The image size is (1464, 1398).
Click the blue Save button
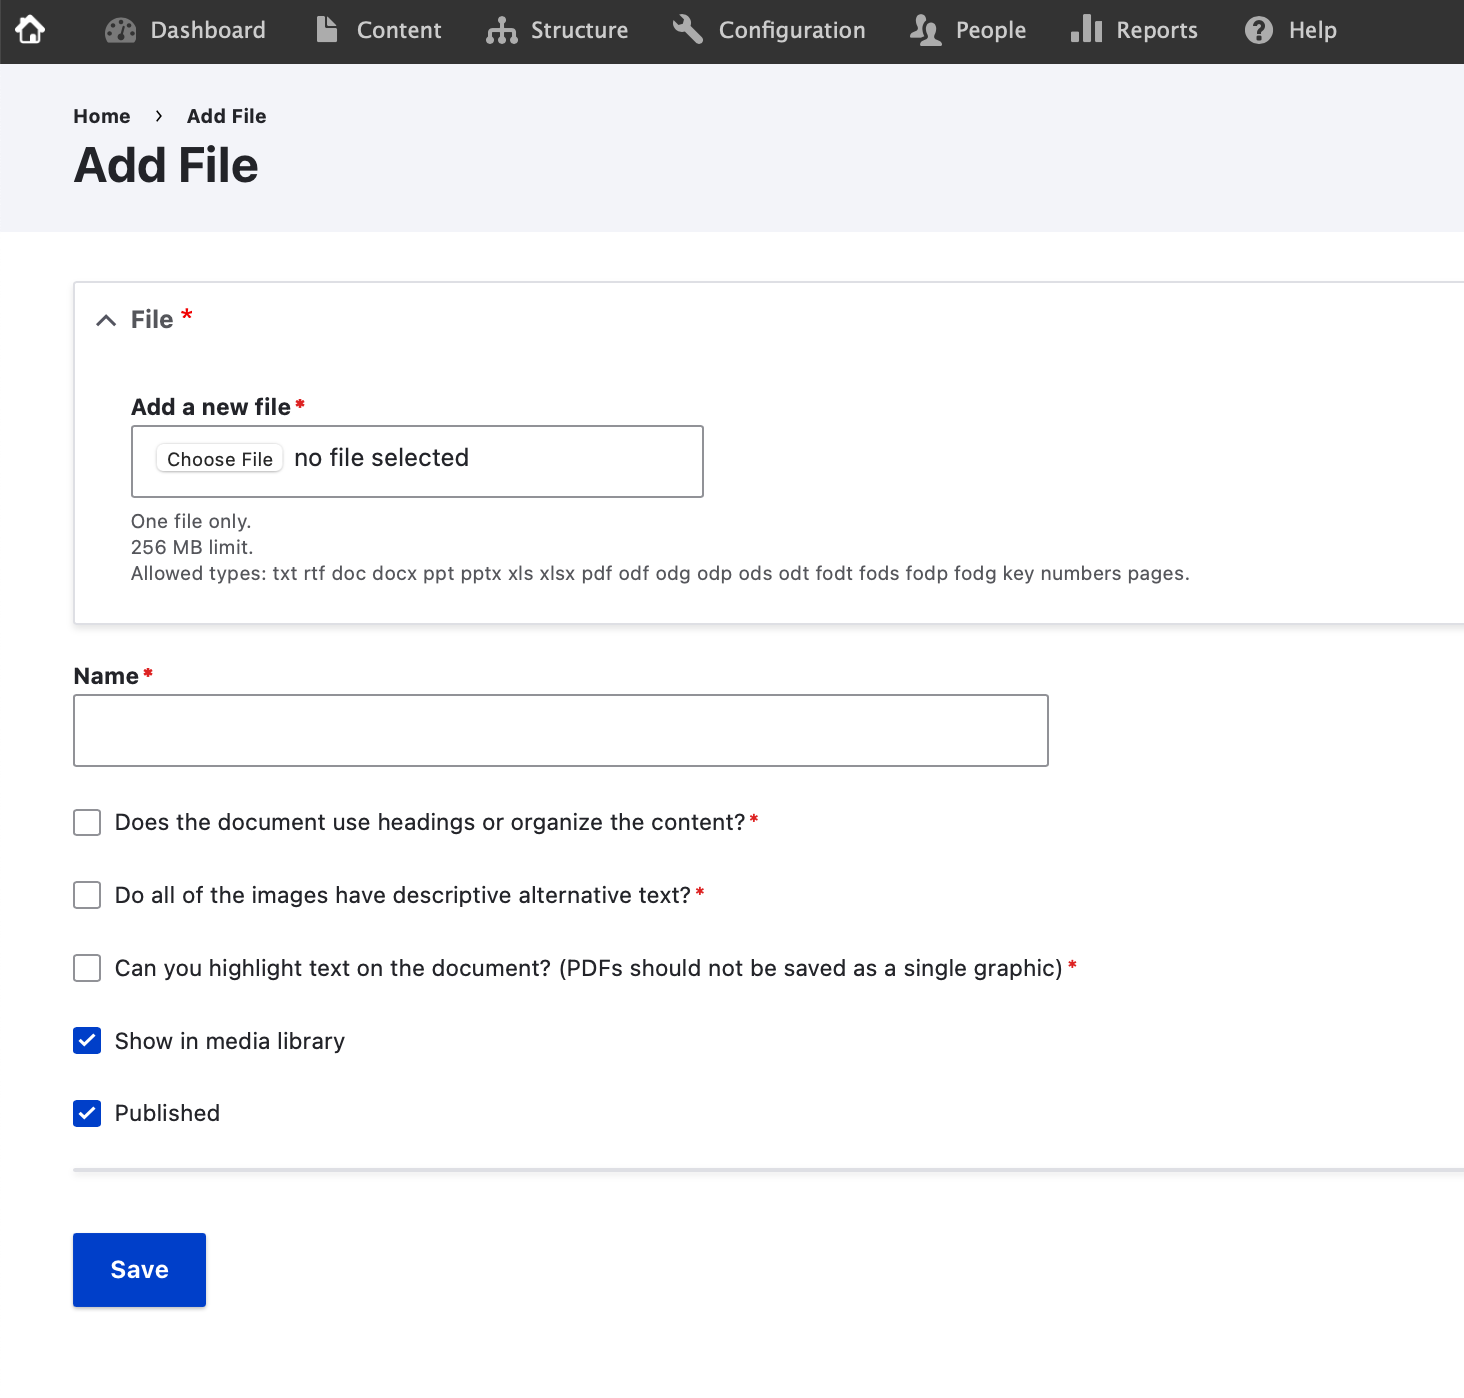click(x=139, y=1269)
